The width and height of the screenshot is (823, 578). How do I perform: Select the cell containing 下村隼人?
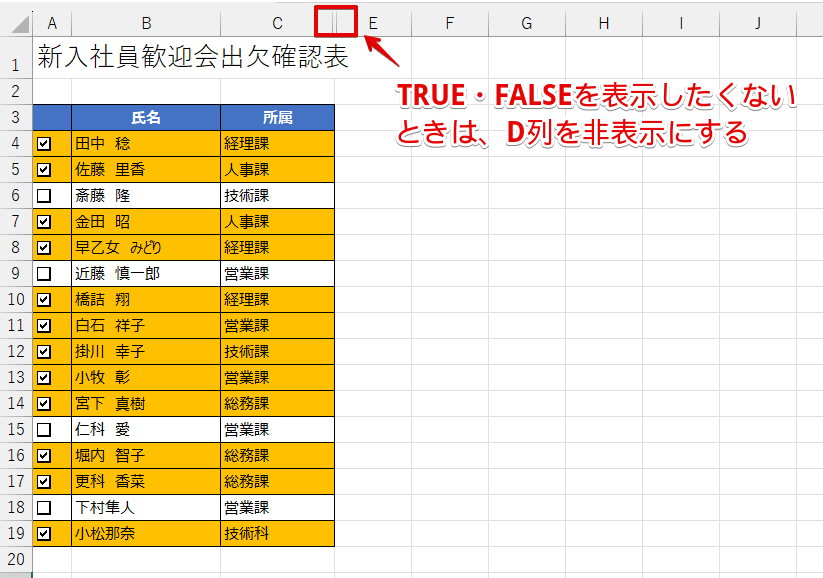point(146,508)
